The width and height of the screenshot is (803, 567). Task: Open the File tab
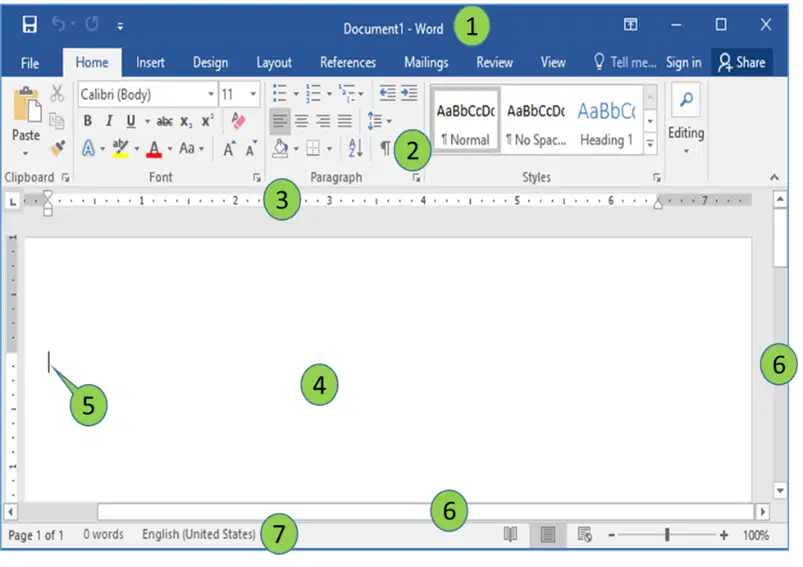[30, 63]
